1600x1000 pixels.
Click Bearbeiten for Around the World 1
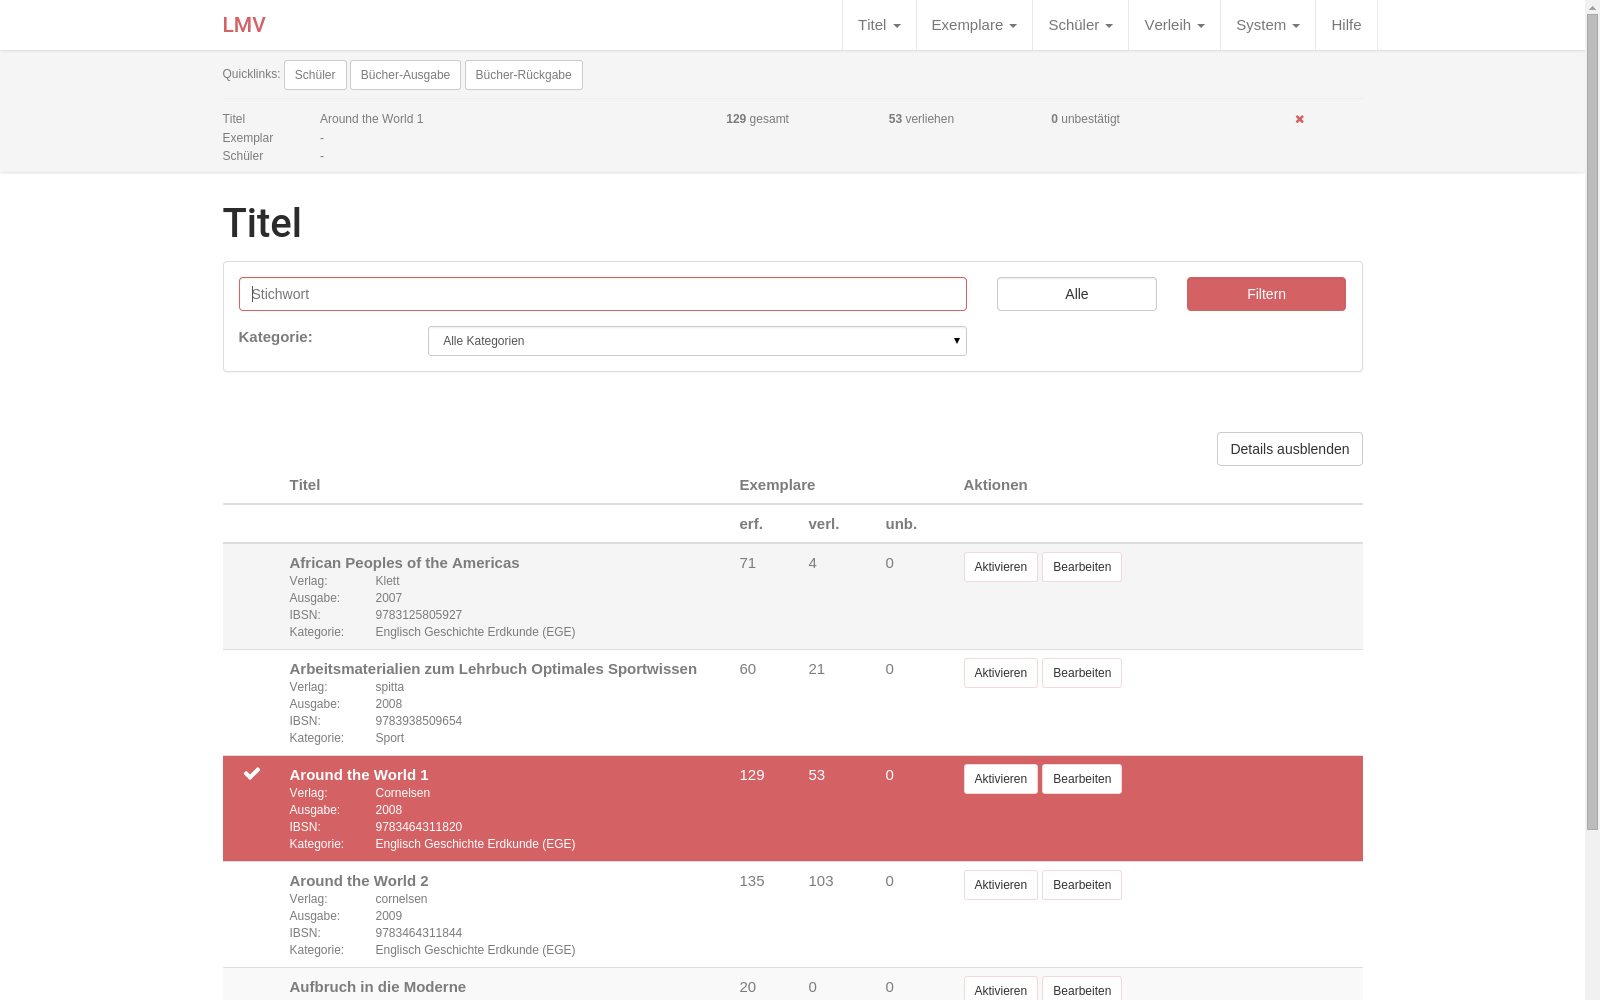click(x=1081, y=779)
